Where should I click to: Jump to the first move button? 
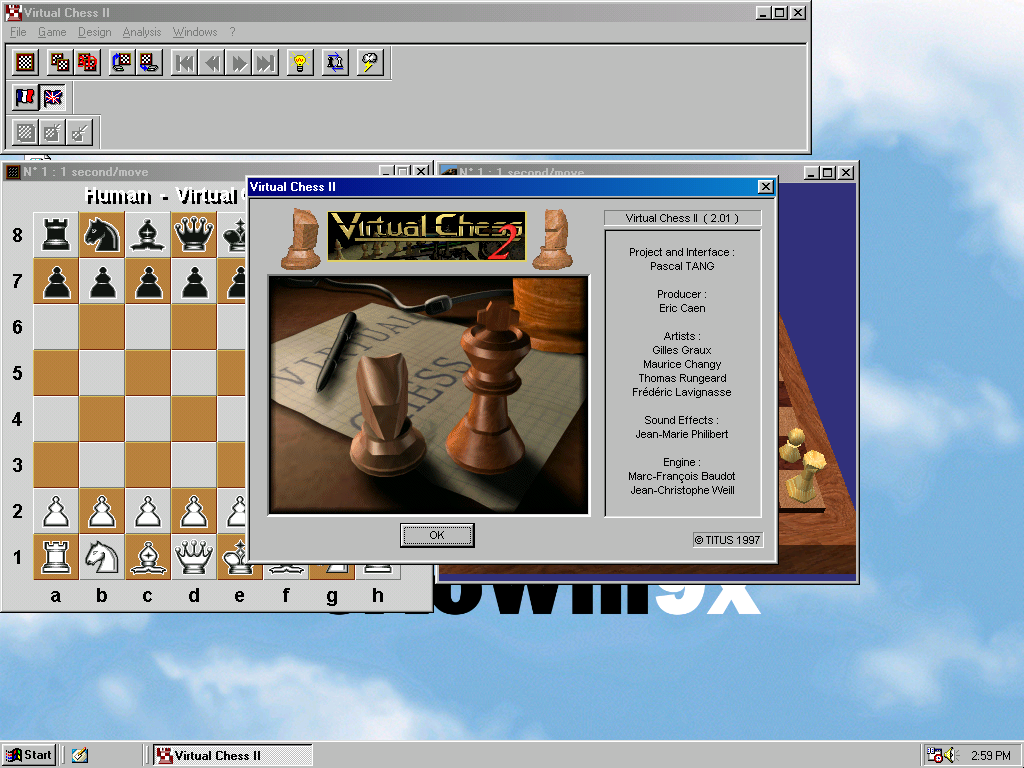[x=185, y=62]
